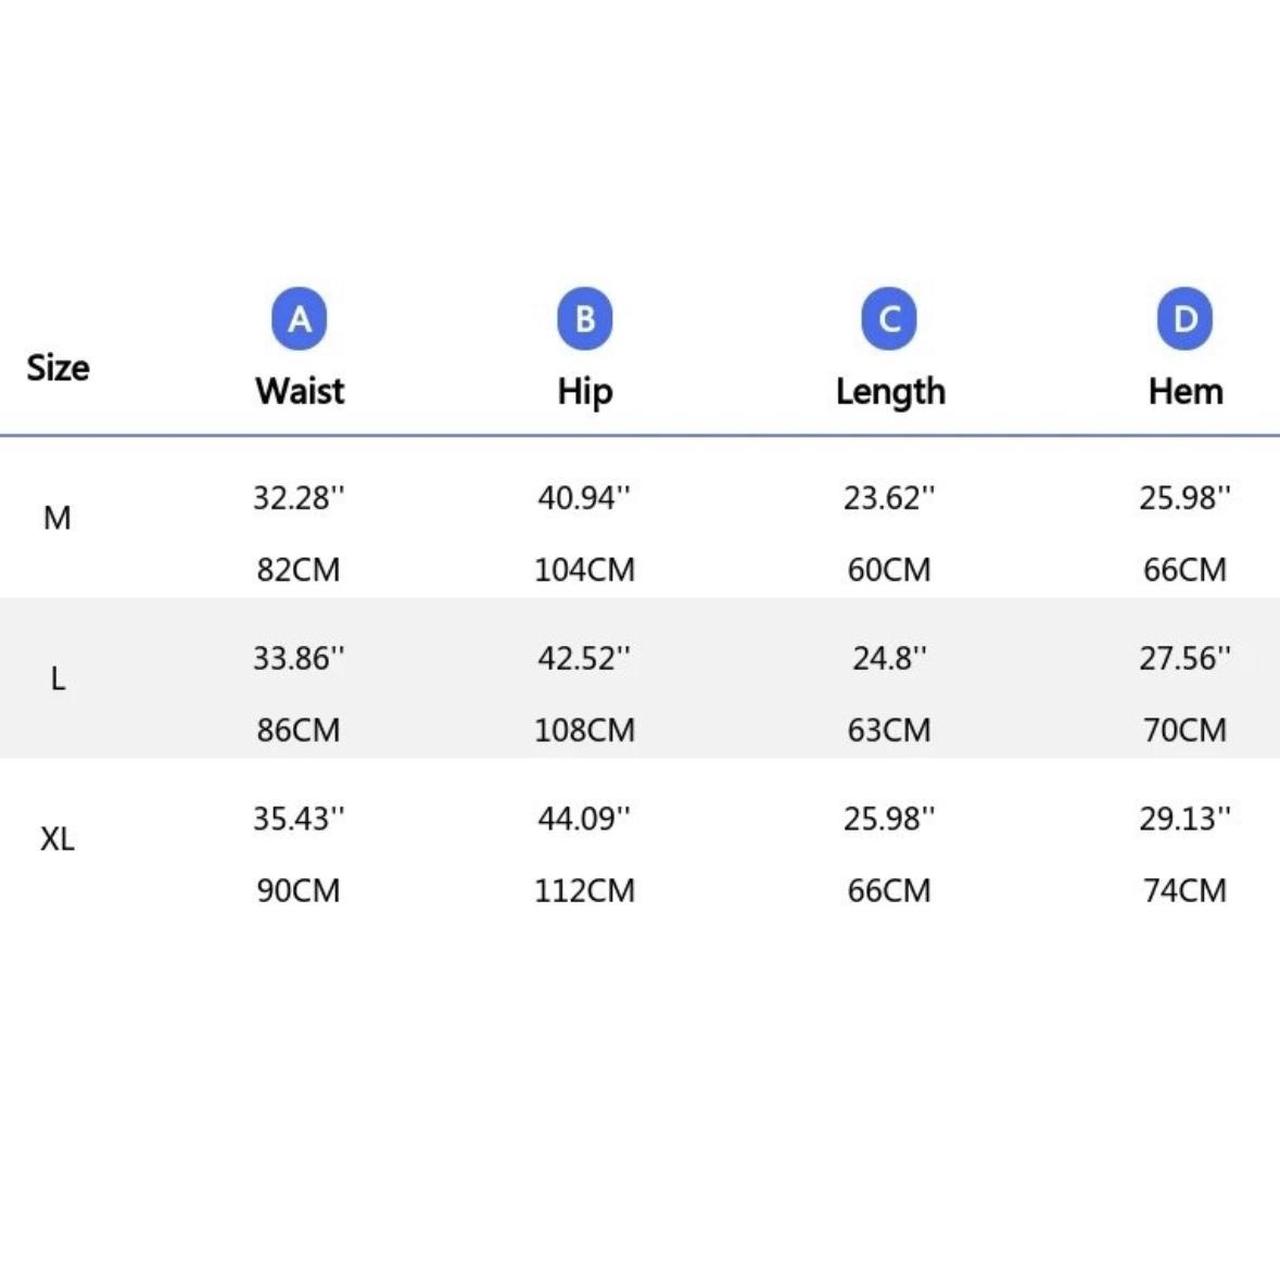1280x1280 pixels.
Task: Select the 66CM length value for XL
Action: (889, 890)
